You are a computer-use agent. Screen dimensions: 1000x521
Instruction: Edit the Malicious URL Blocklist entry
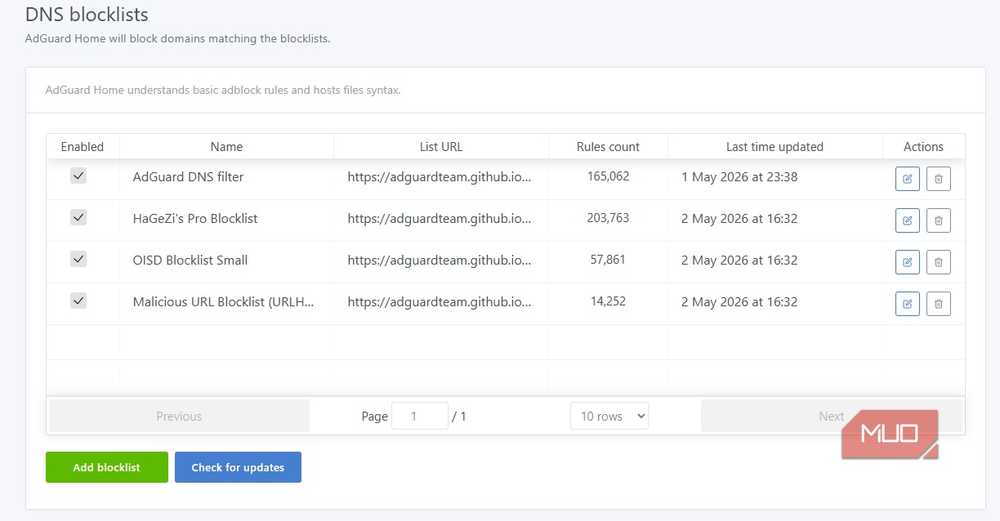pyautogui.click(x=907, y=304)
